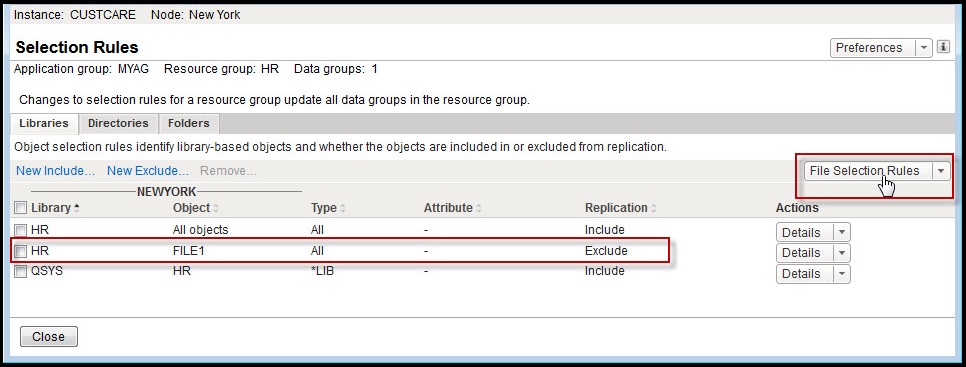Sort by the Replication column
The width and height of the screenshot is (966, 367).
620,208
